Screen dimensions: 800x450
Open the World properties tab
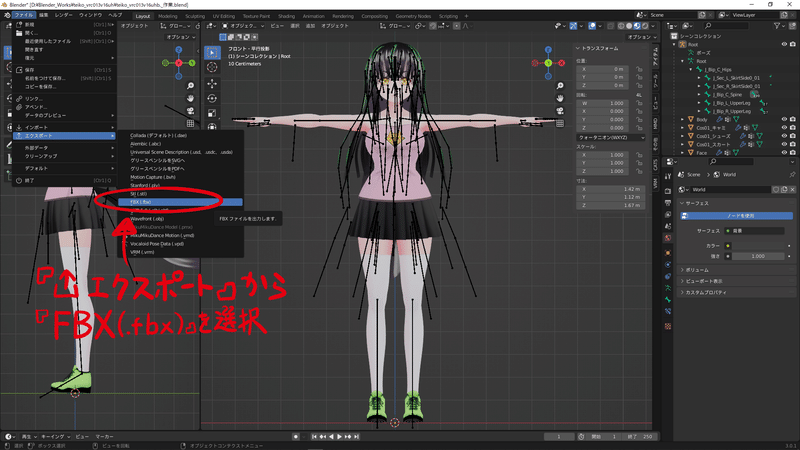pos(668,238)
